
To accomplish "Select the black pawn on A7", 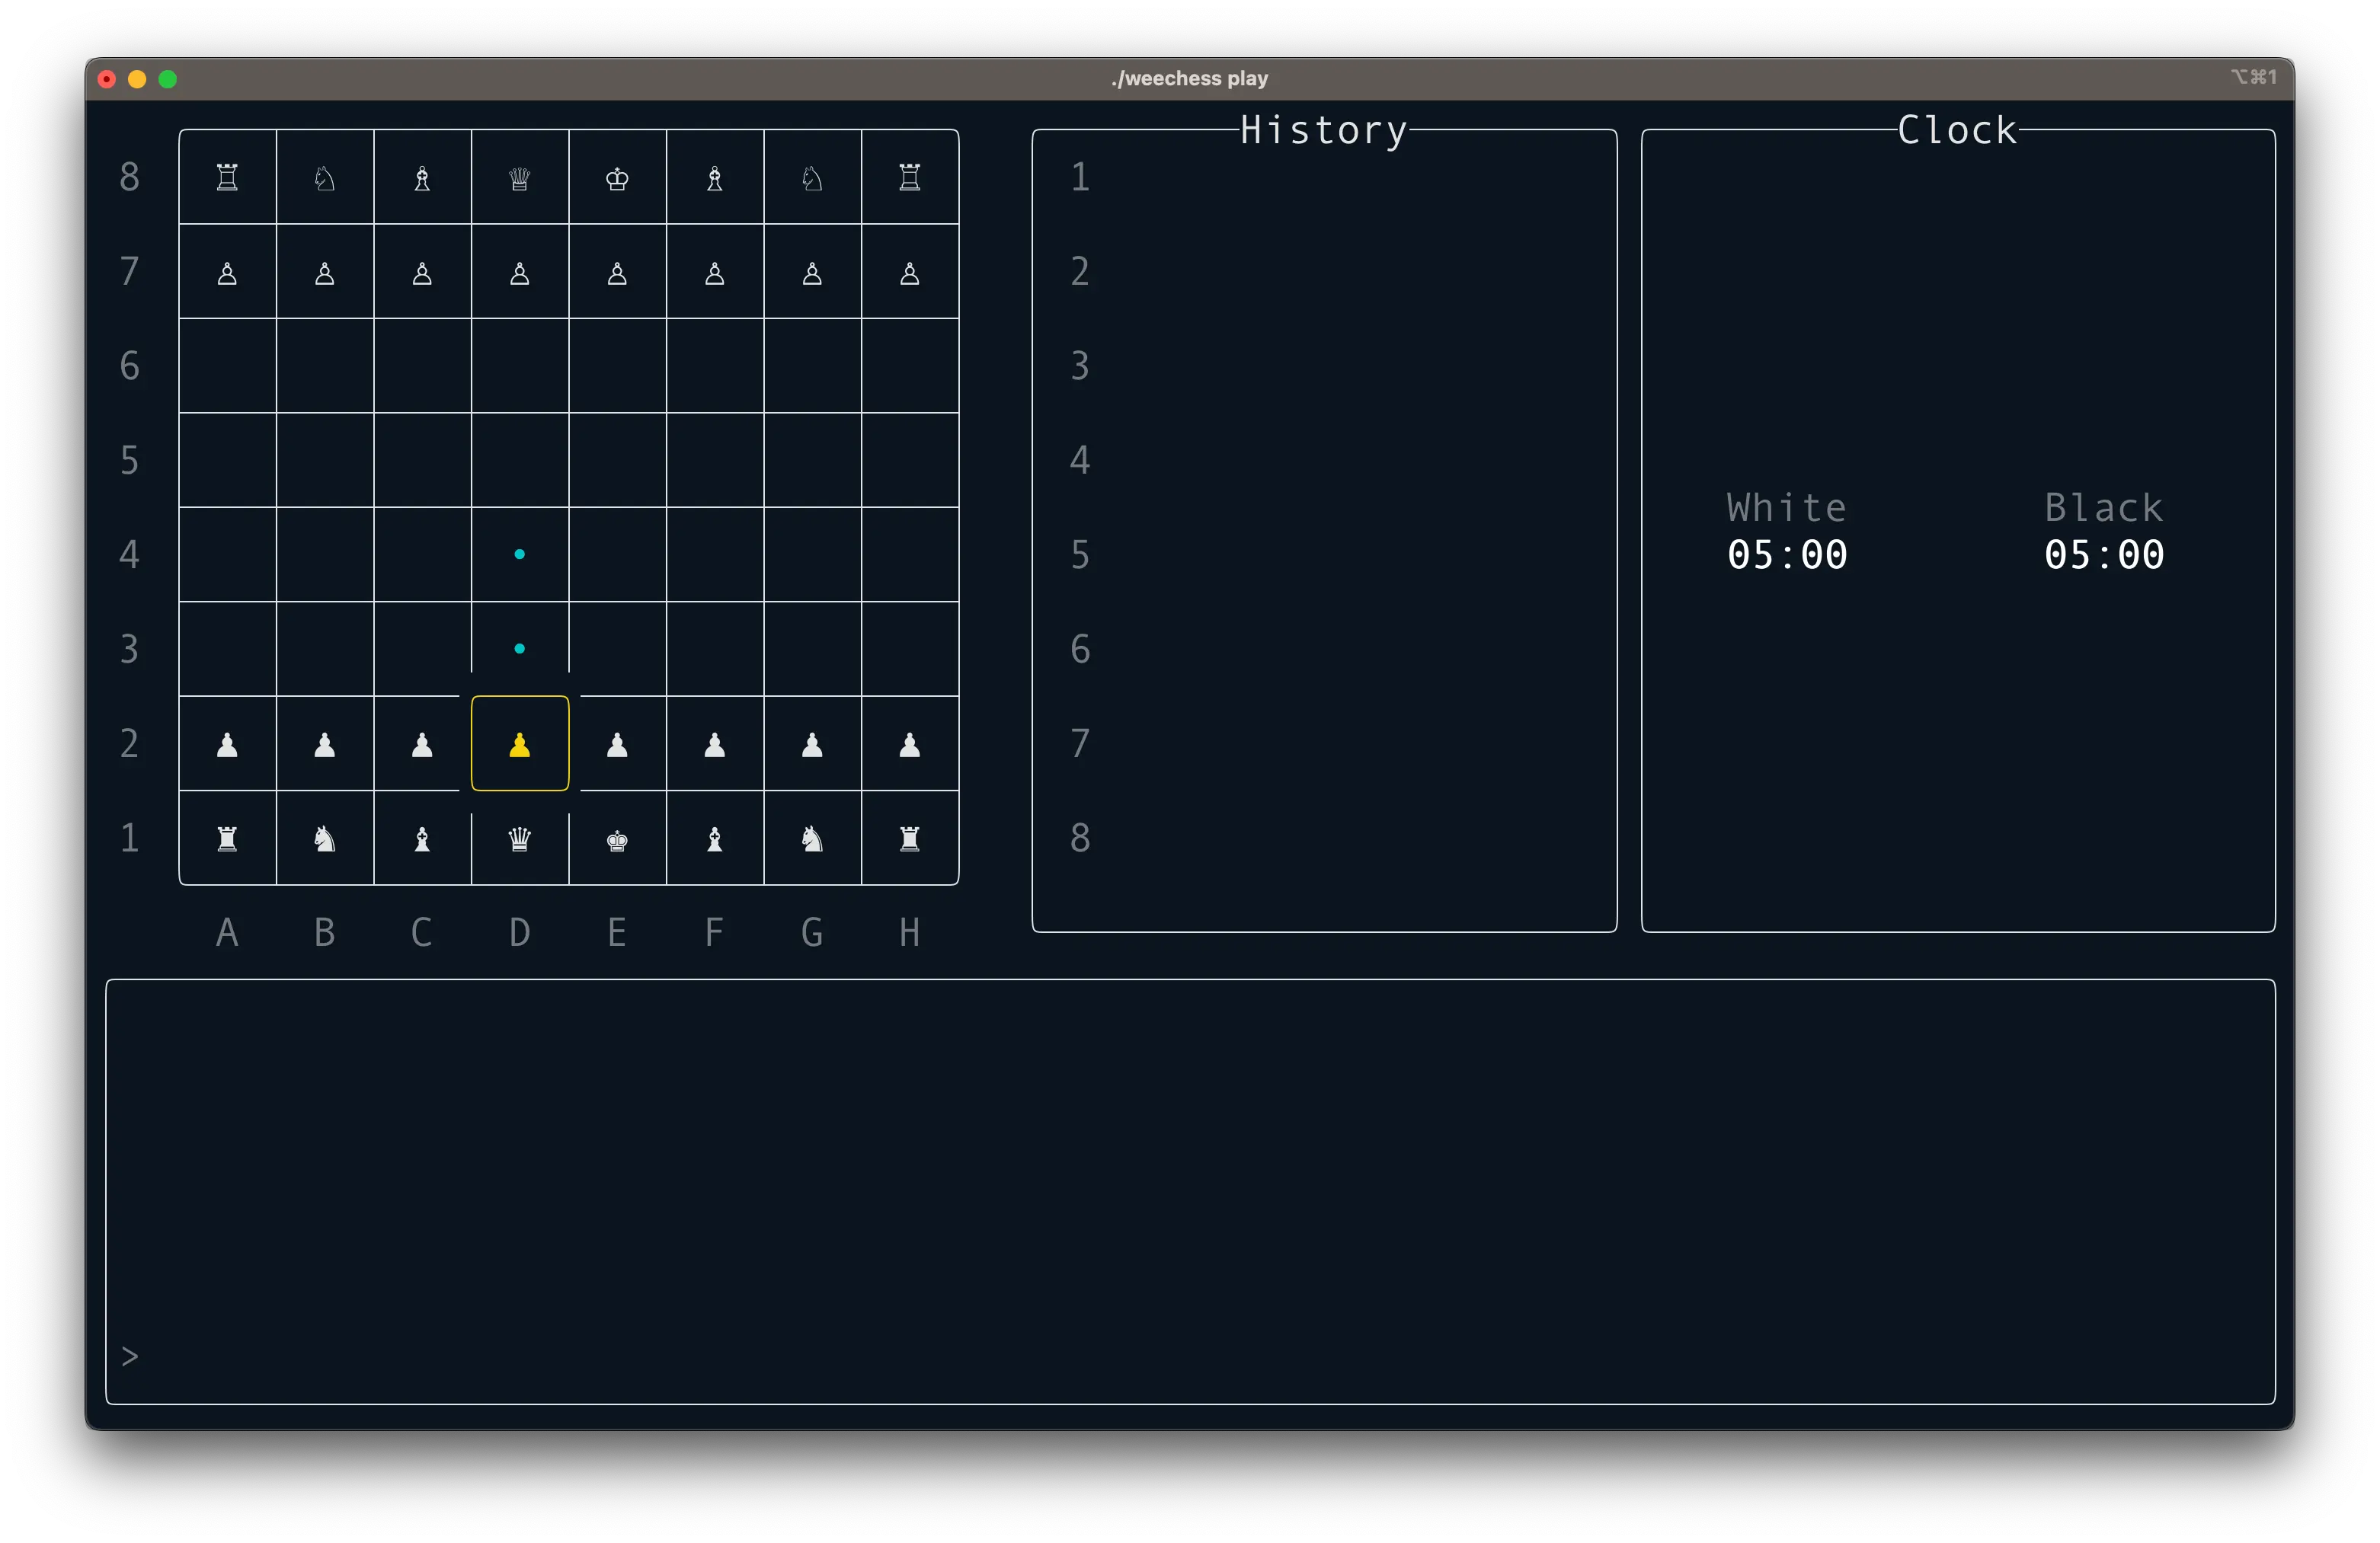I will click(227, 273).
